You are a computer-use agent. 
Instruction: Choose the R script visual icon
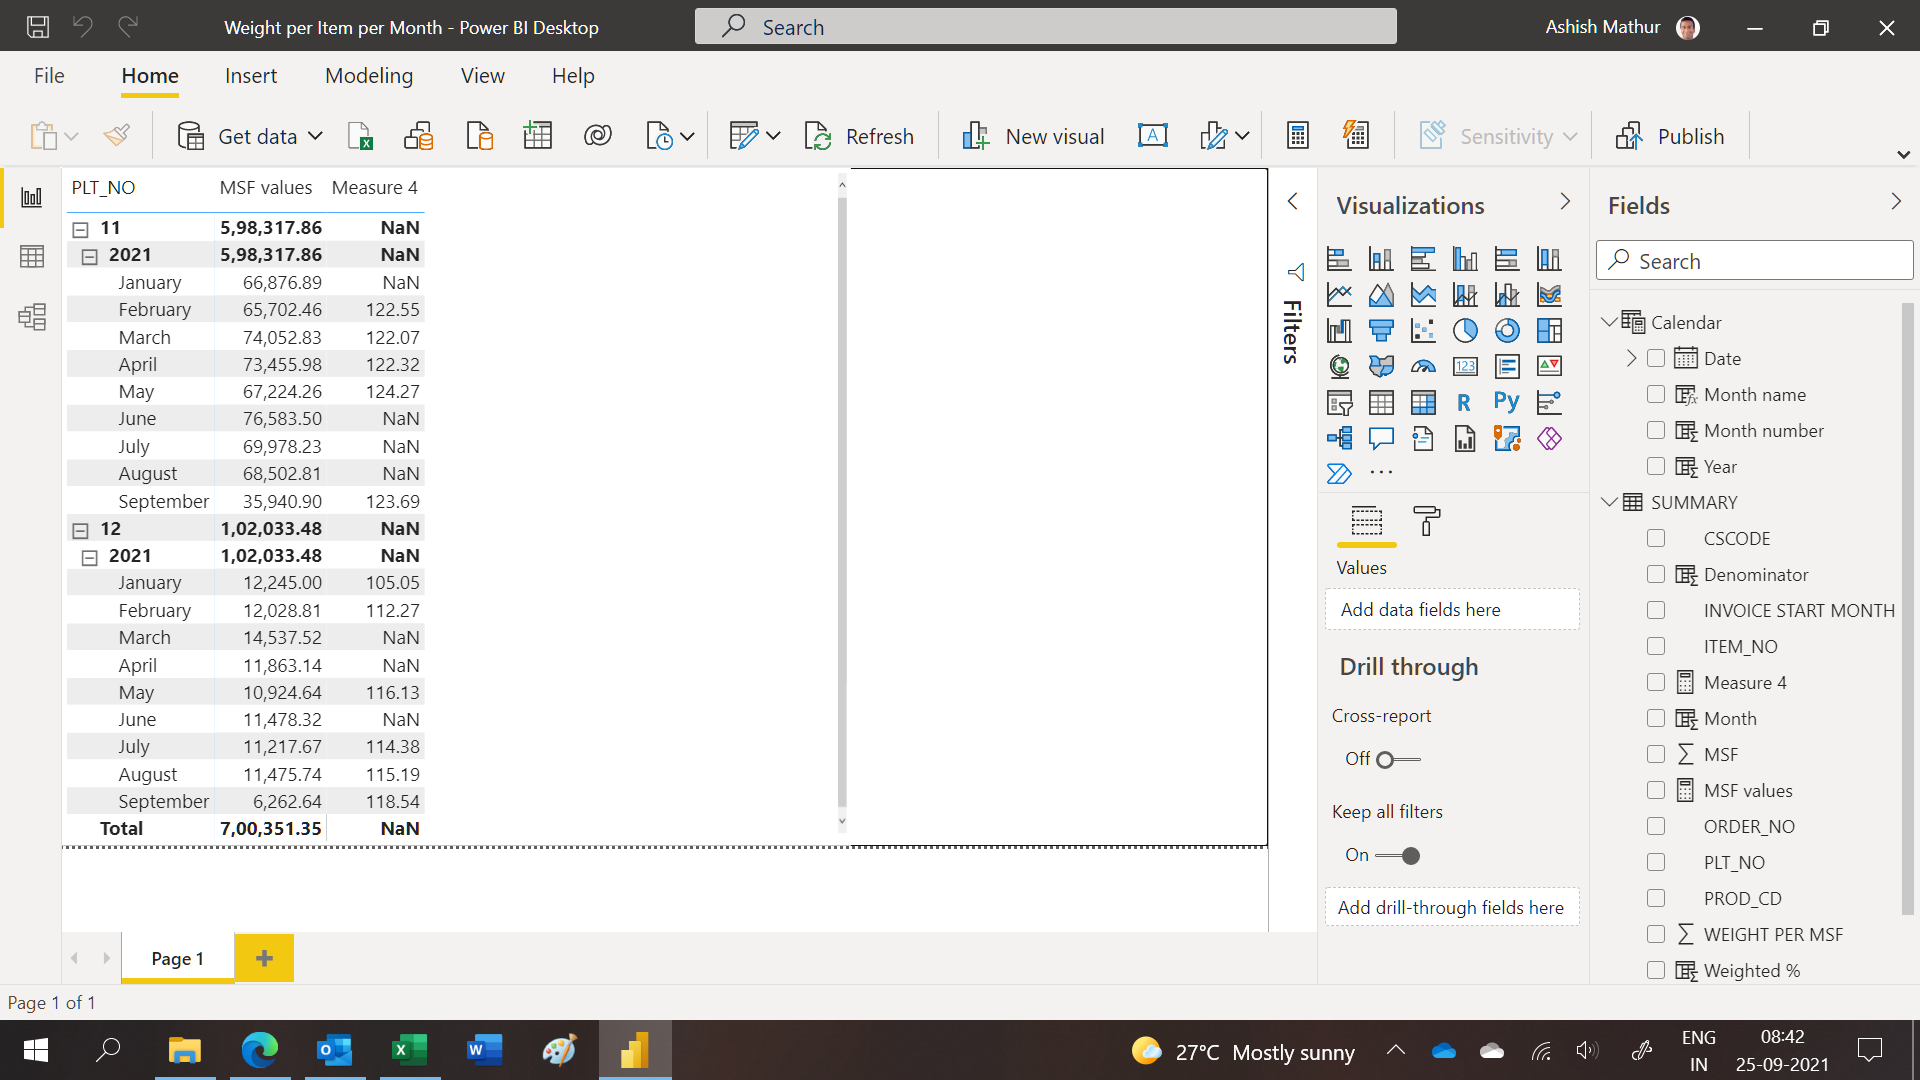(x=1465, y=402)
